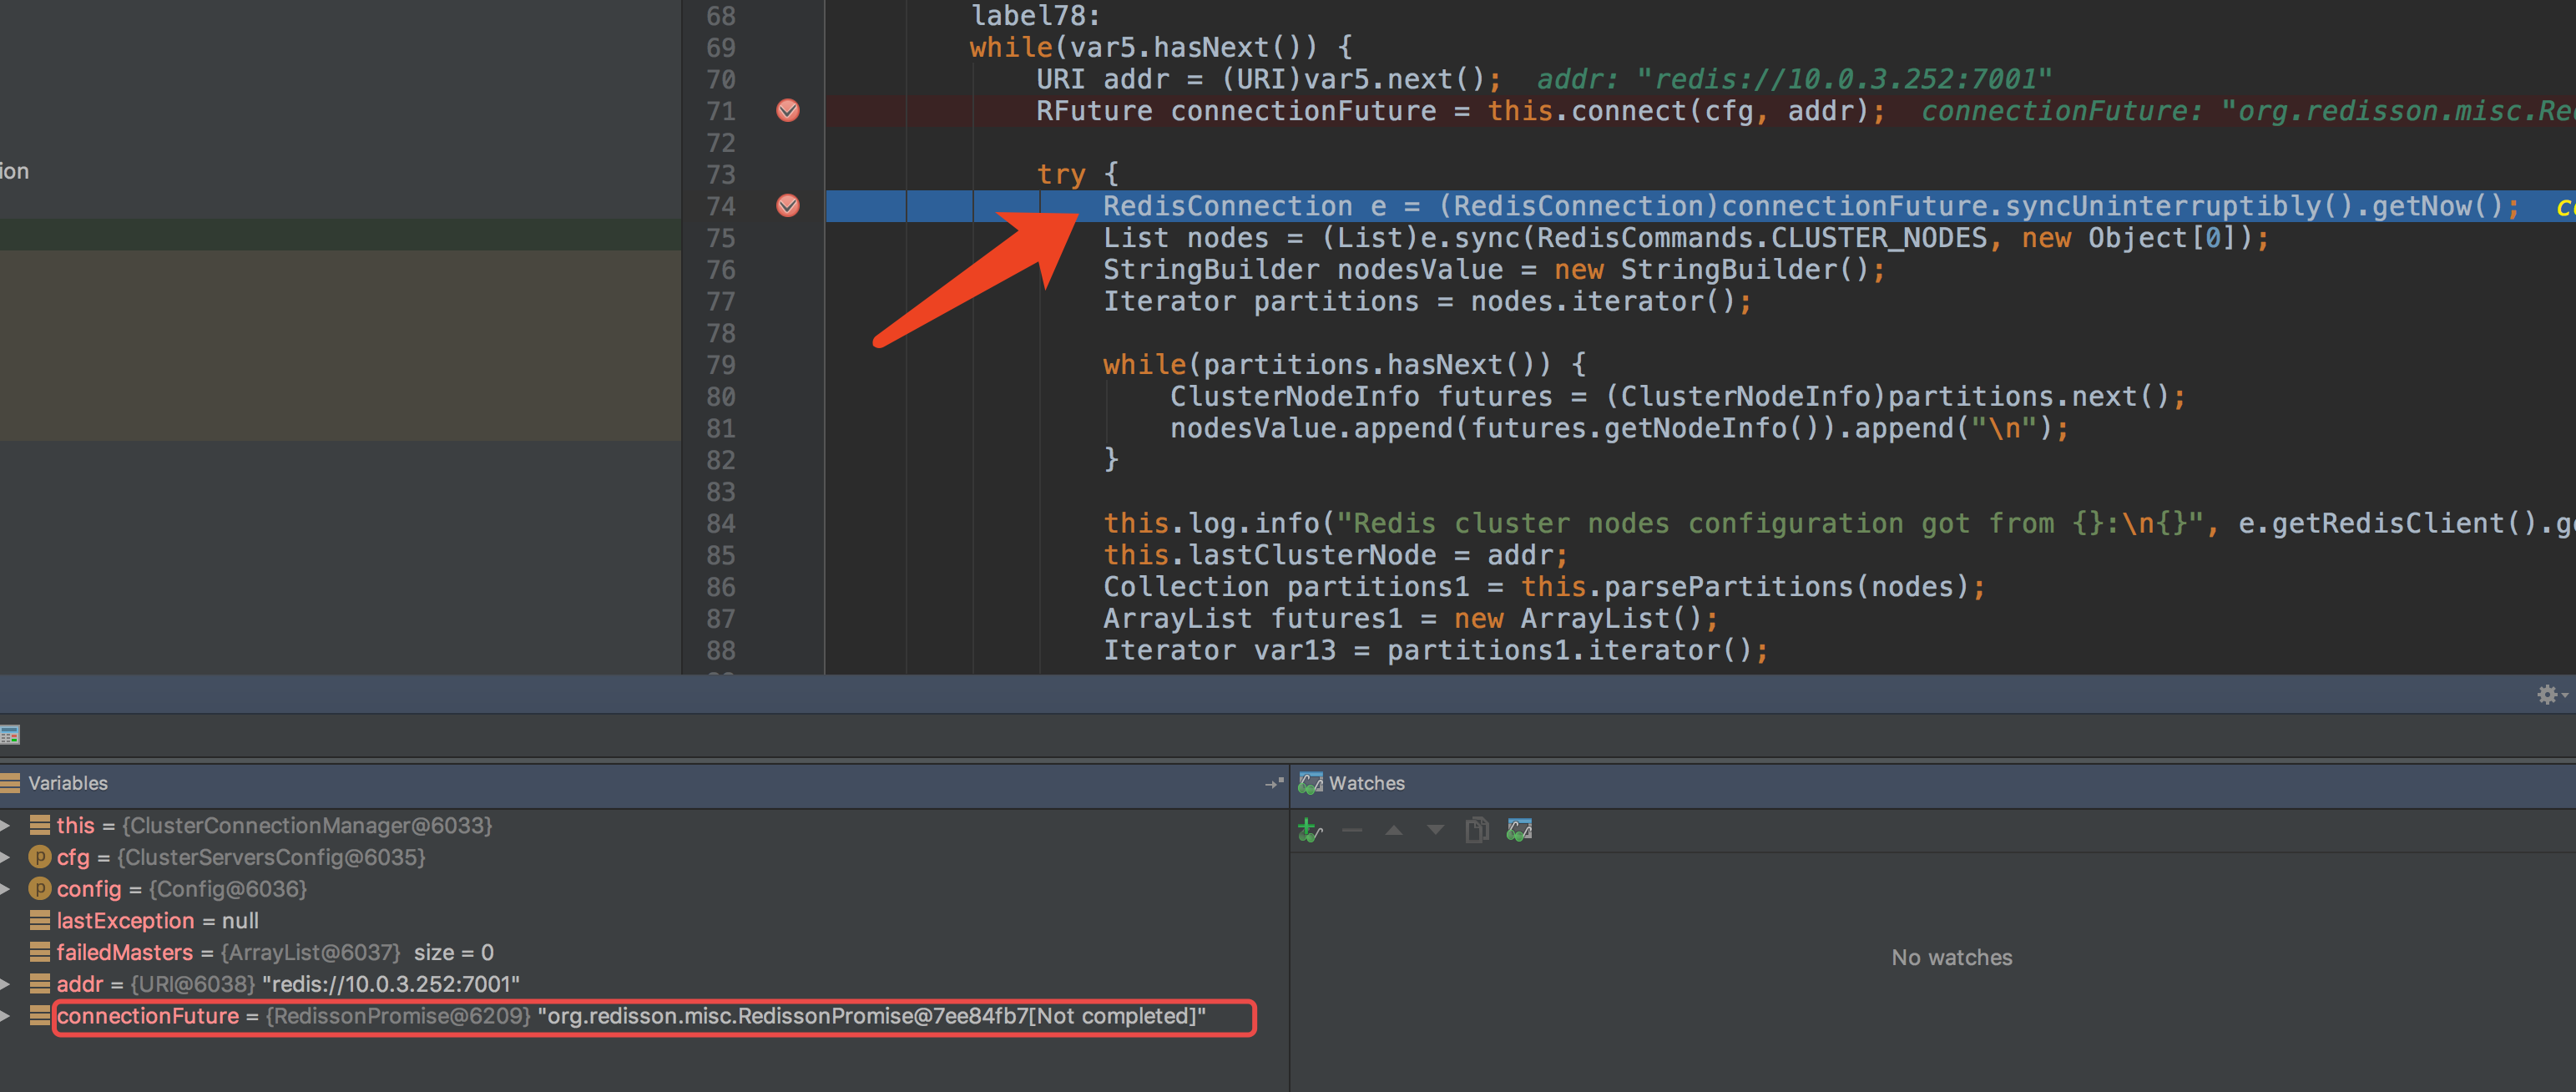Click the 'cfg' parameter icon in Variables
Image resolution: width=2576 pixels, height=1092 pixels.
pyautogui.click(x=40, y=857)
